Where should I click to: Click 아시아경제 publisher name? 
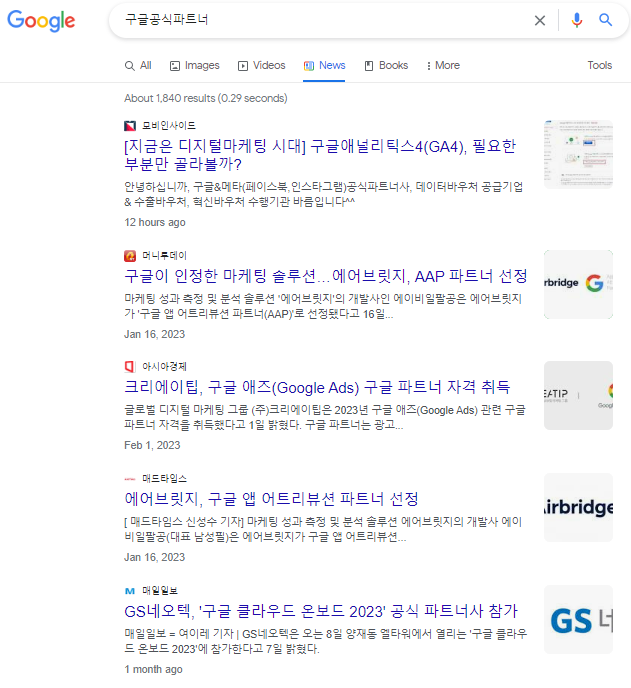165,366
